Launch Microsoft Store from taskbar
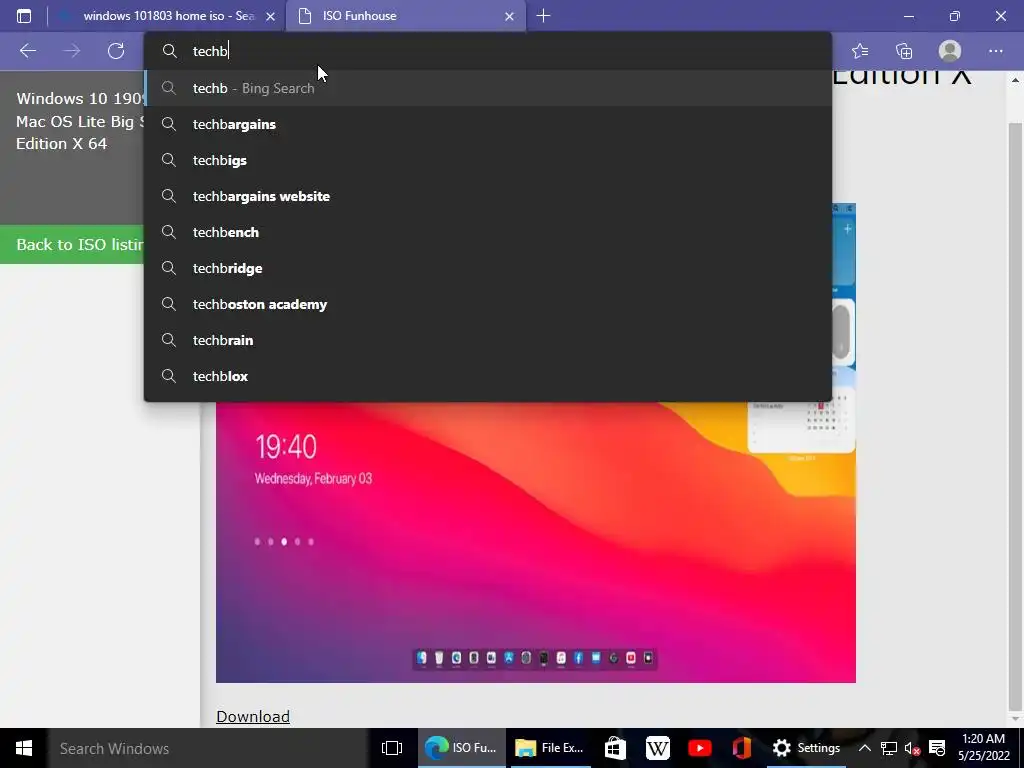 pos(615,748)
